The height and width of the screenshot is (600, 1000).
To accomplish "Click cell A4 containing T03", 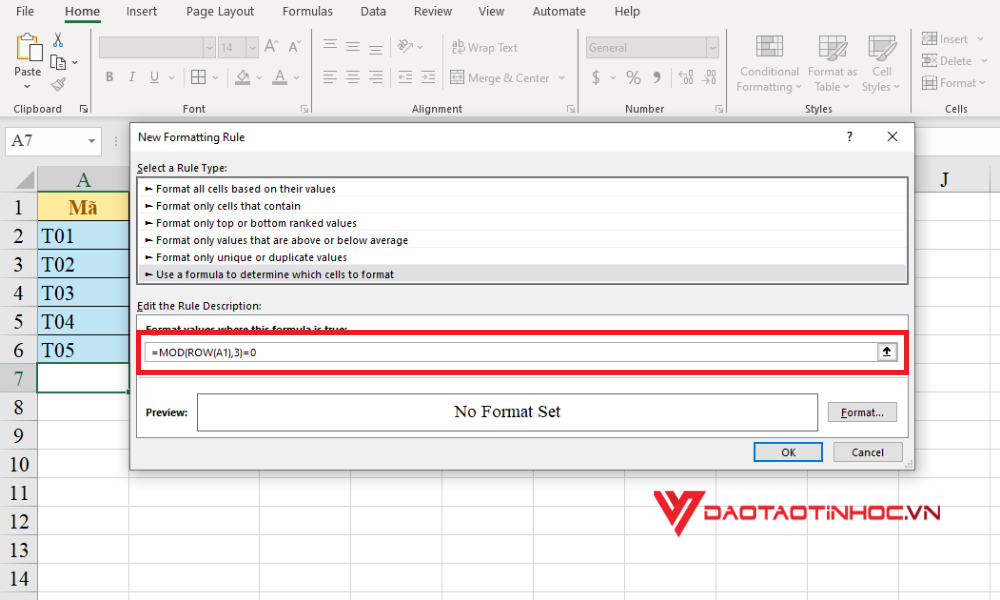I will pos(83,293).
